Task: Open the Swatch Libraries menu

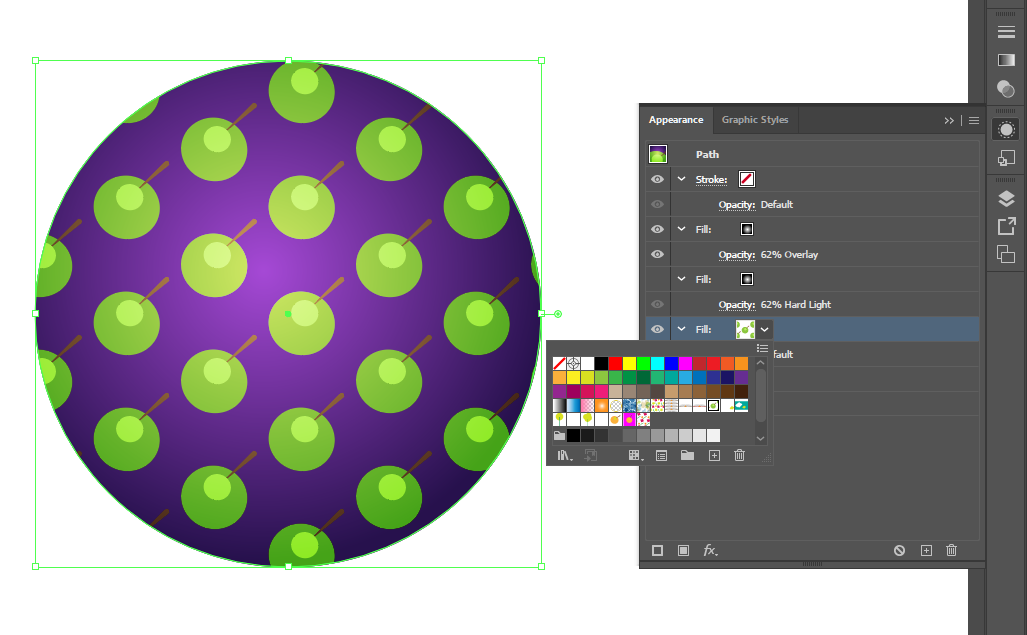Action: pos(565,456)
